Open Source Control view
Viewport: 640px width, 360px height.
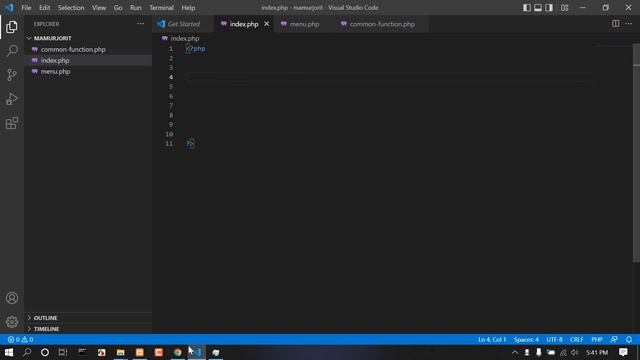pyautogui.click(x=12, y=75)
